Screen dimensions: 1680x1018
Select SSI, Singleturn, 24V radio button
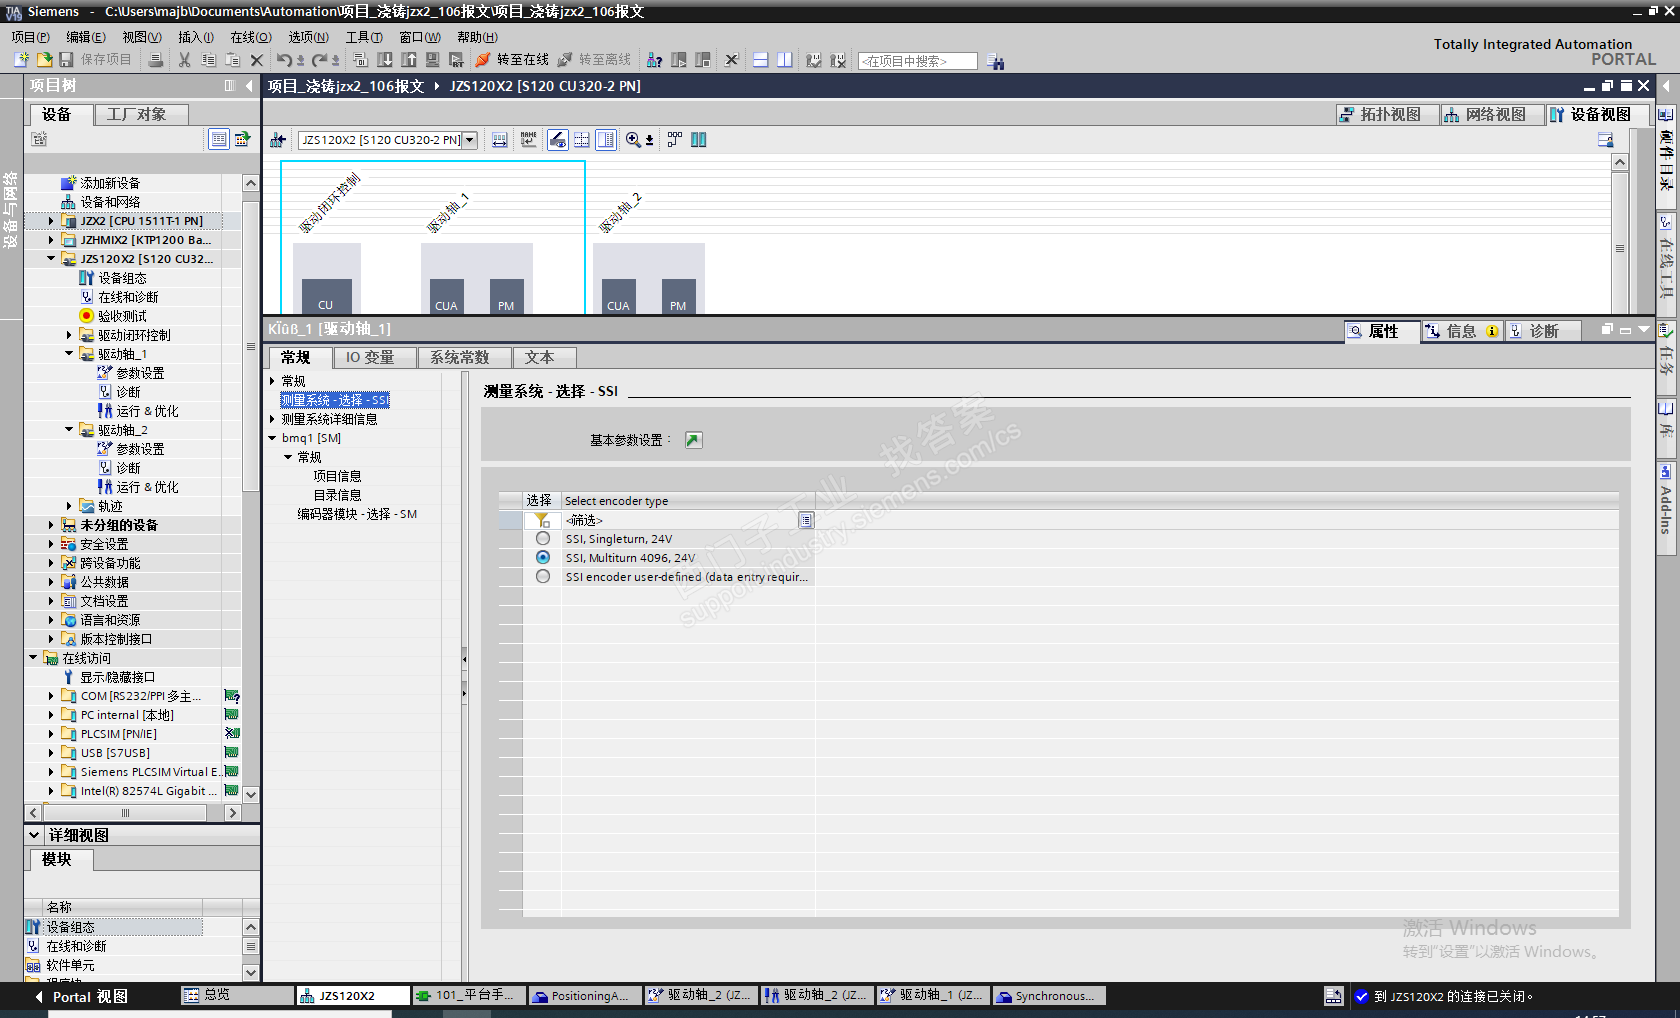coord(543,539)
